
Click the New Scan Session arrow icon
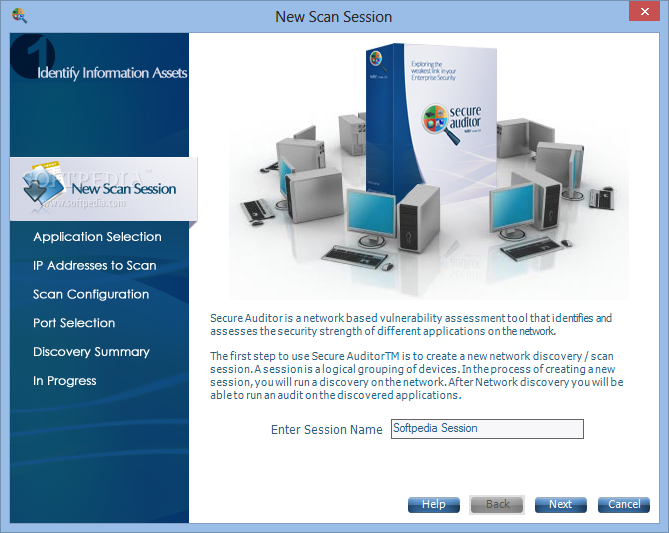click(x=43, y=186)
